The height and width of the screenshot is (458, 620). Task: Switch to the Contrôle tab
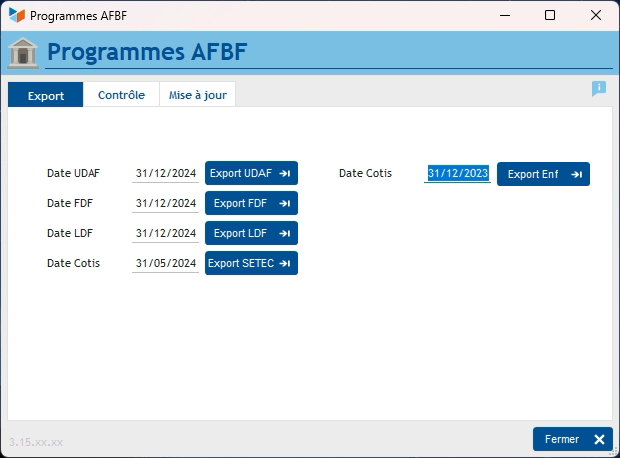pyautogui.click(x=121, y=95)
